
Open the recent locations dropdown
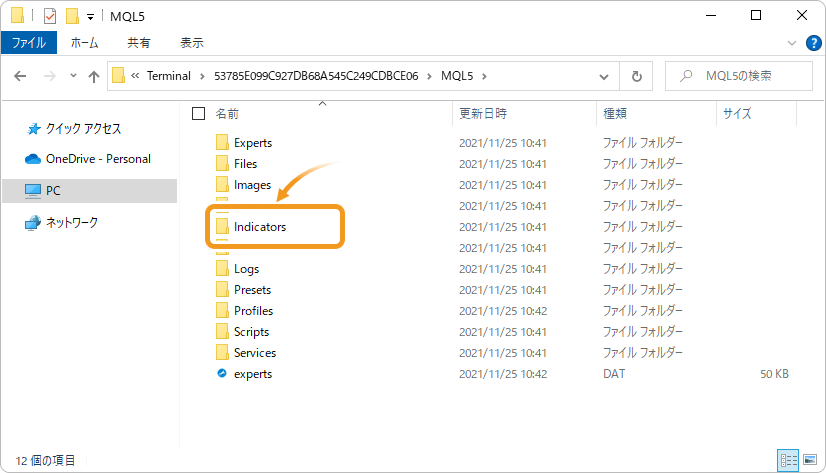[x=73, y=76]
